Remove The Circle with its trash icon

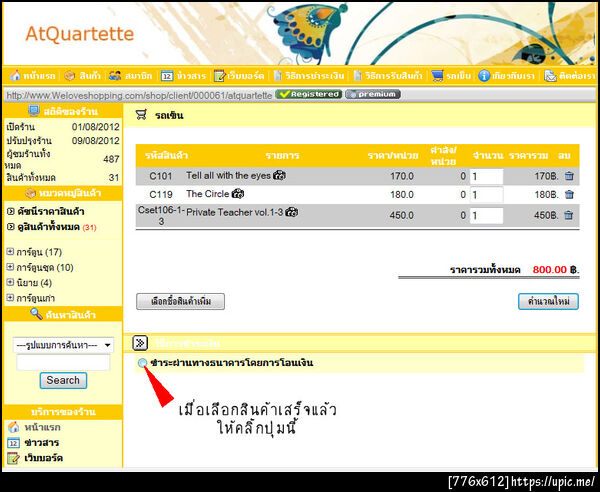pyautogui.click(x=569, y=194)
